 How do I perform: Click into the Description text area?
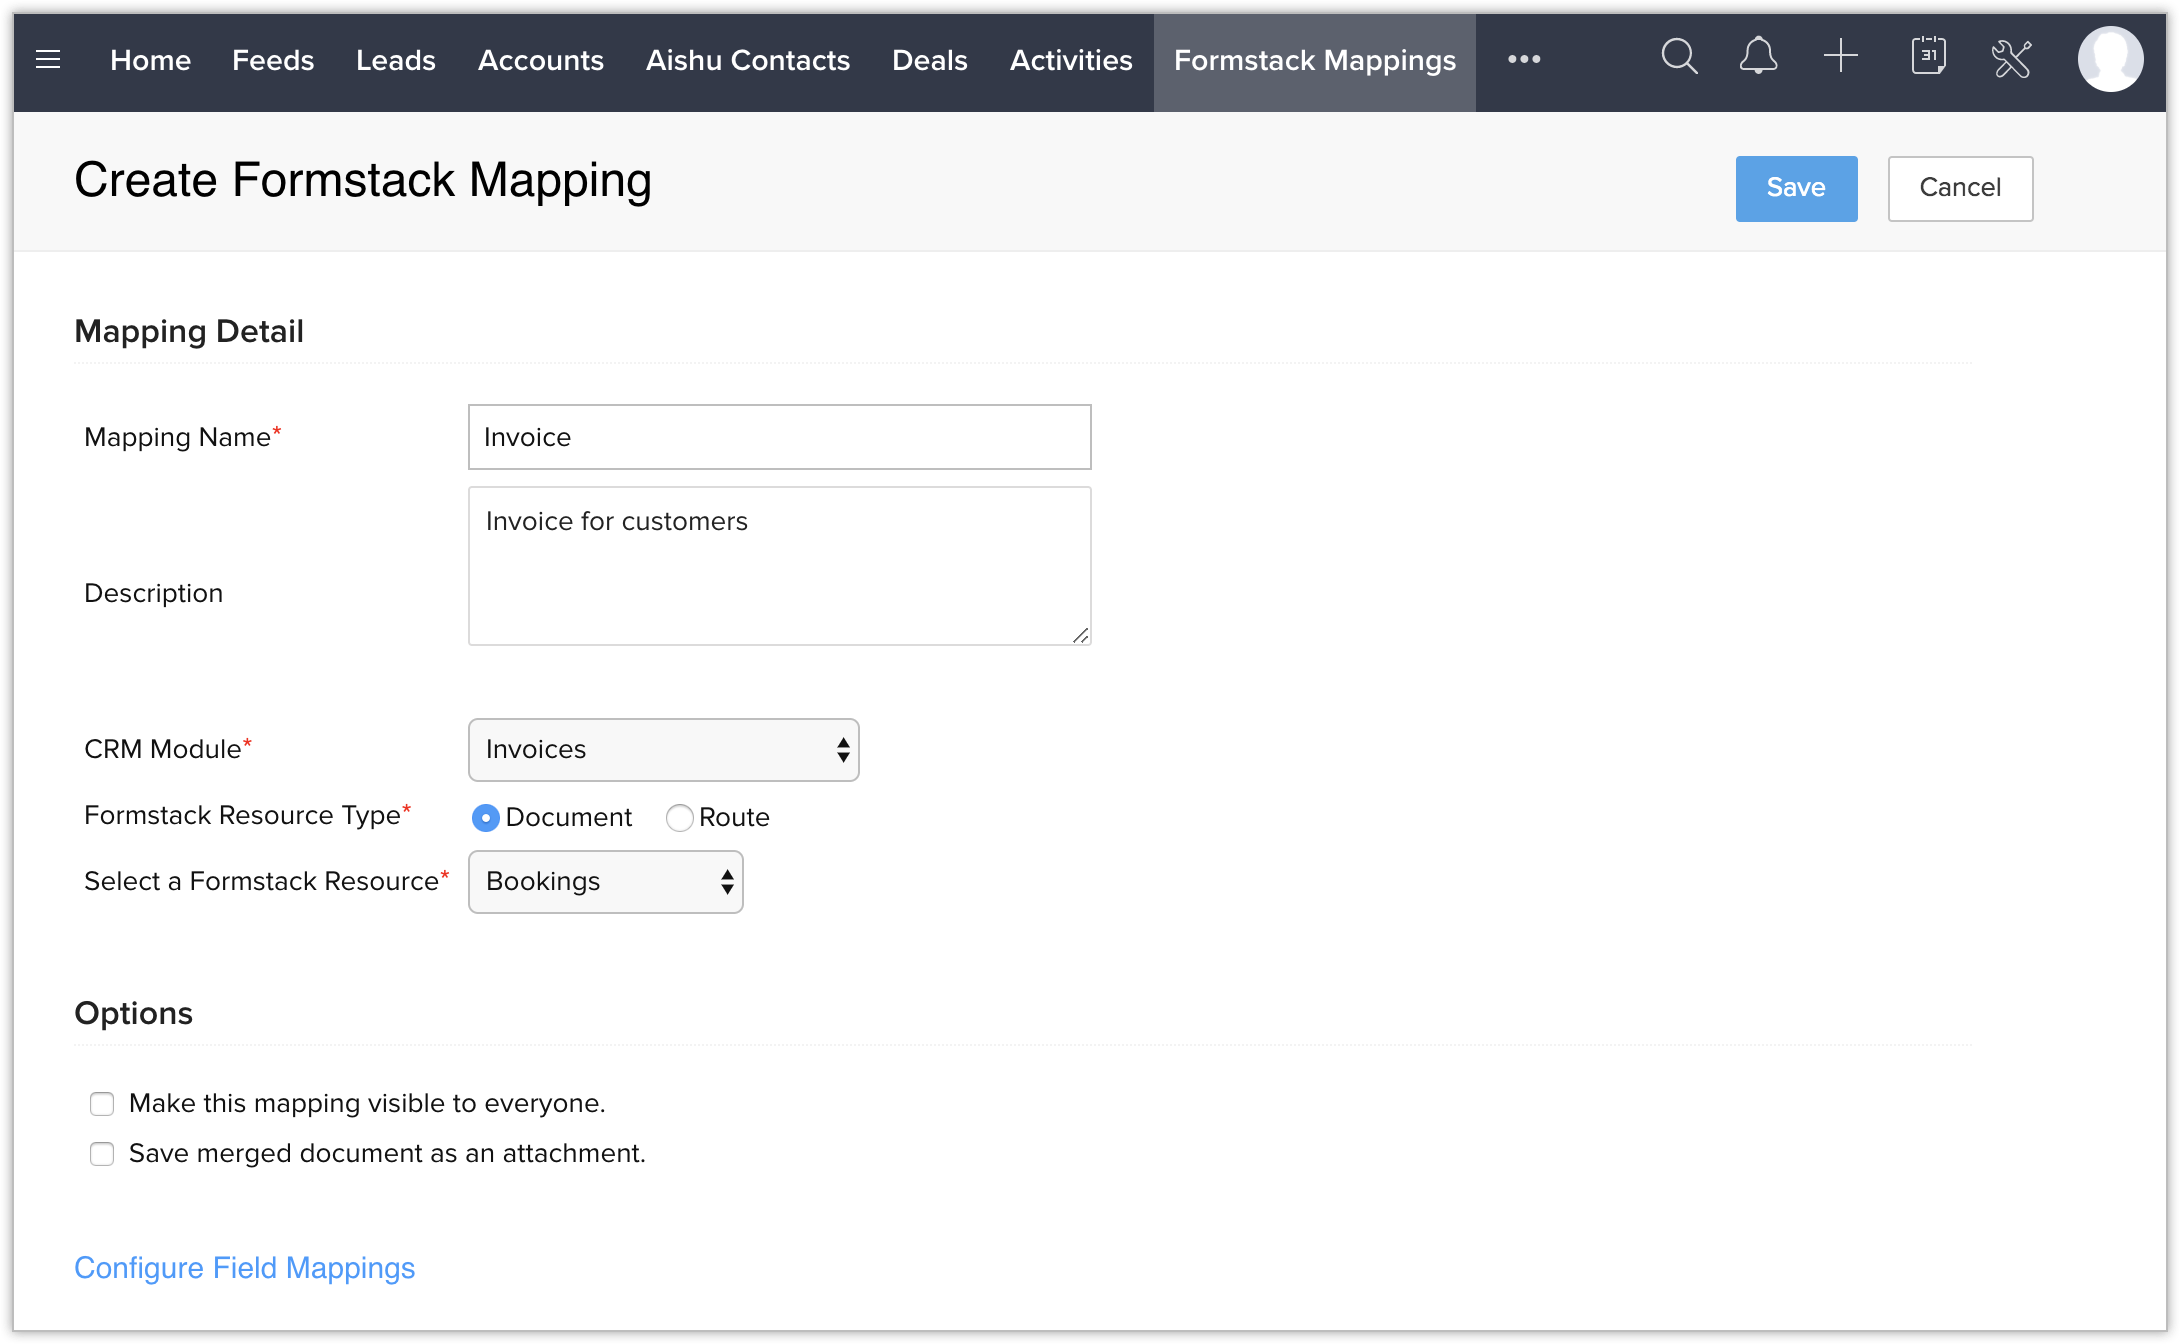(780, 566)
